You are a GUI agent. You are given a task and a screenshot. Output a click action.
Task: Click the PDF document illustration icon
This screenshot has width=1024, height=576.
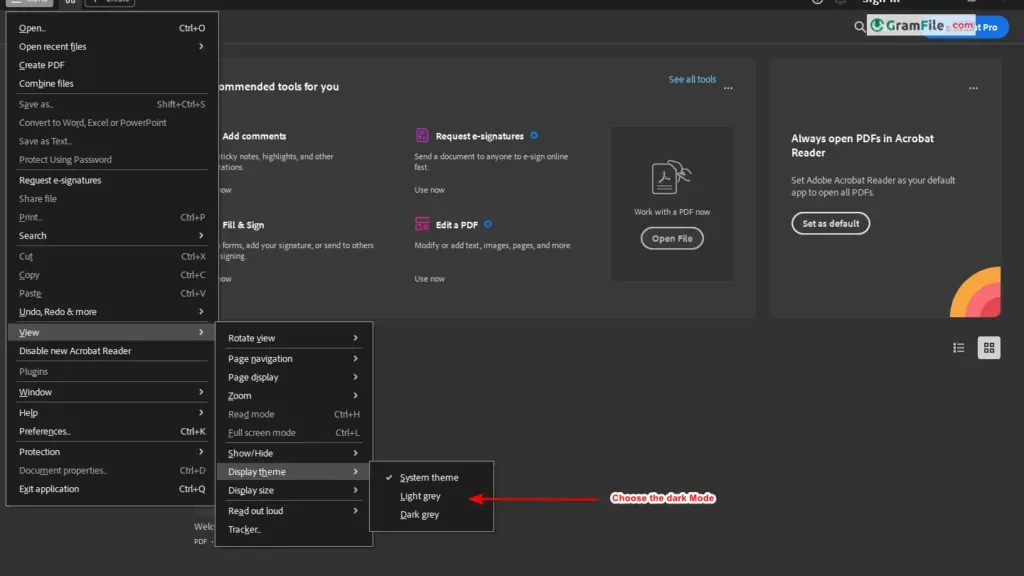click(x=671, y=178)
